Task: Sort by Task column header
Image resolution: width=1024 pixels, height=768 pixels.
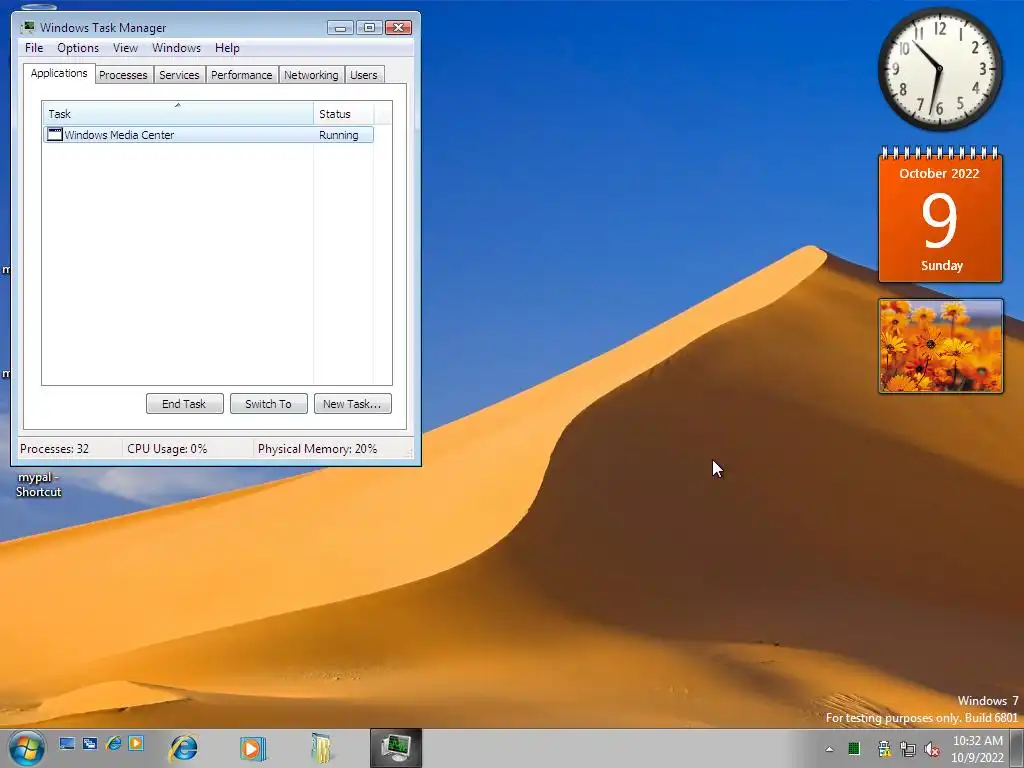Action: point(178,114)
